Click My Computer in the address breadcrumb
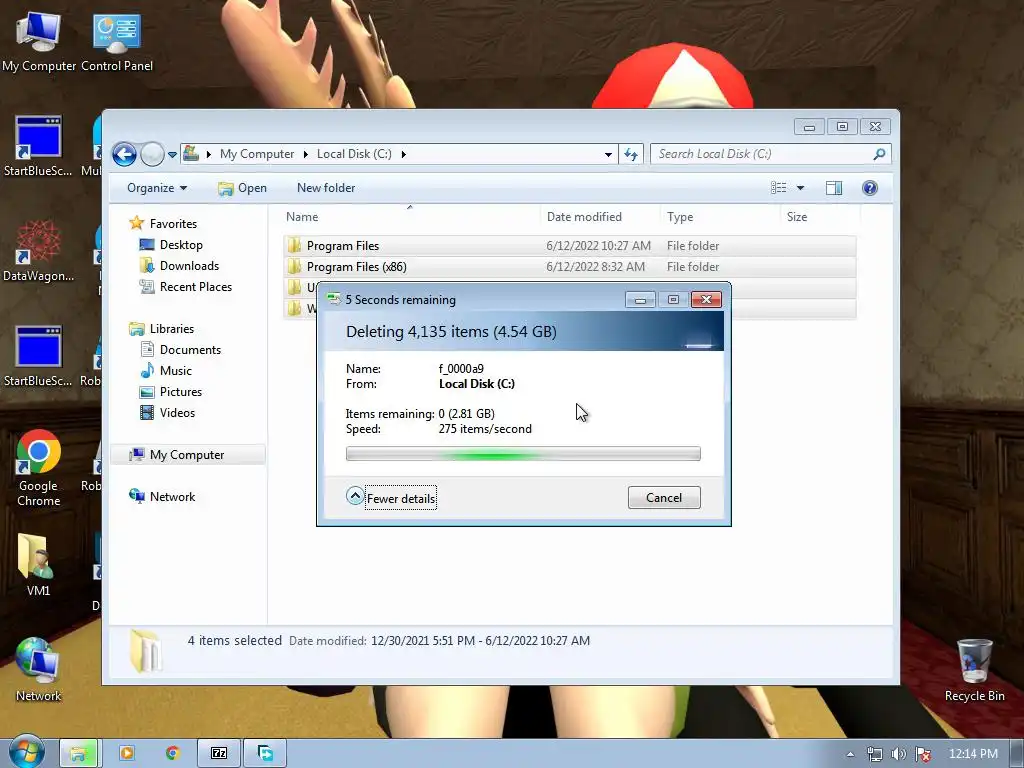1024x768 pixels. pos(257,154)
